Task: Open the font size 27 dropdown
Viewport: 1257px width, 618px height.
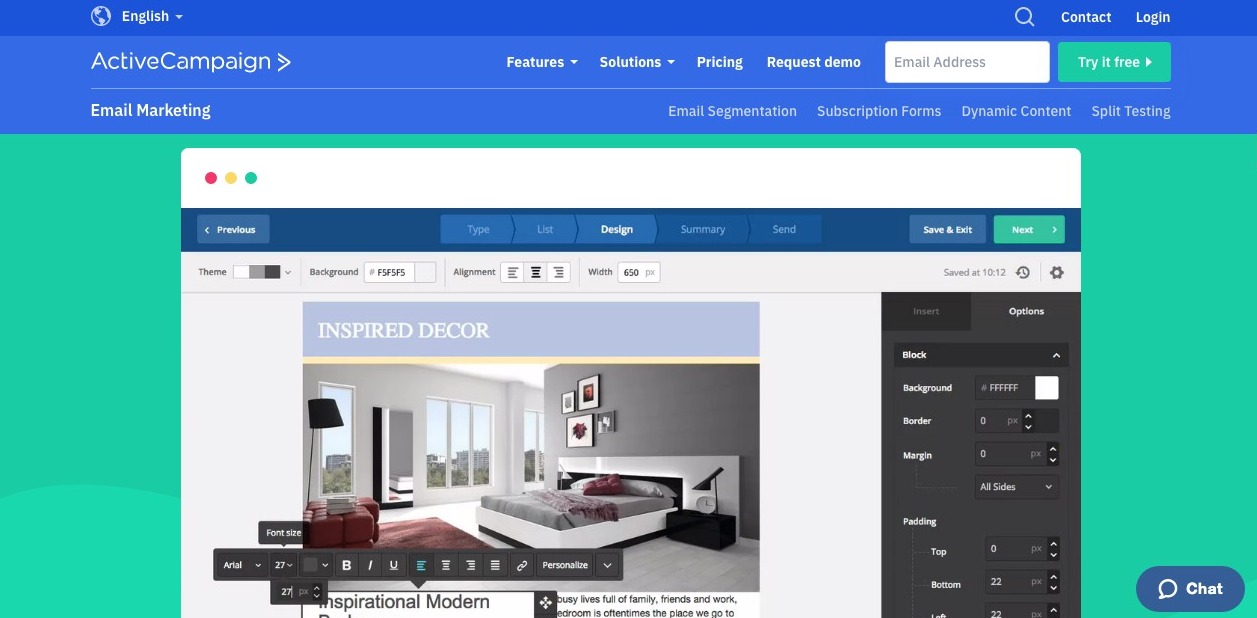Action: point(284,565)
